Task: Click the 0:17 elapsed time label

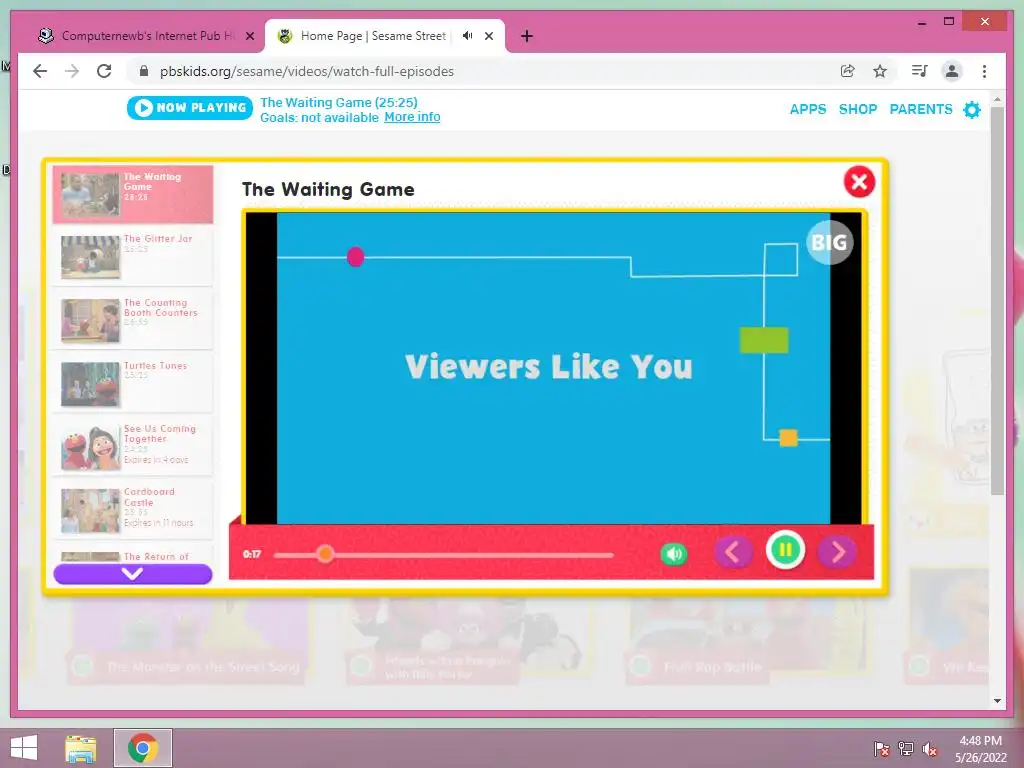Action: pyautogui.click(x=252, y=554)
